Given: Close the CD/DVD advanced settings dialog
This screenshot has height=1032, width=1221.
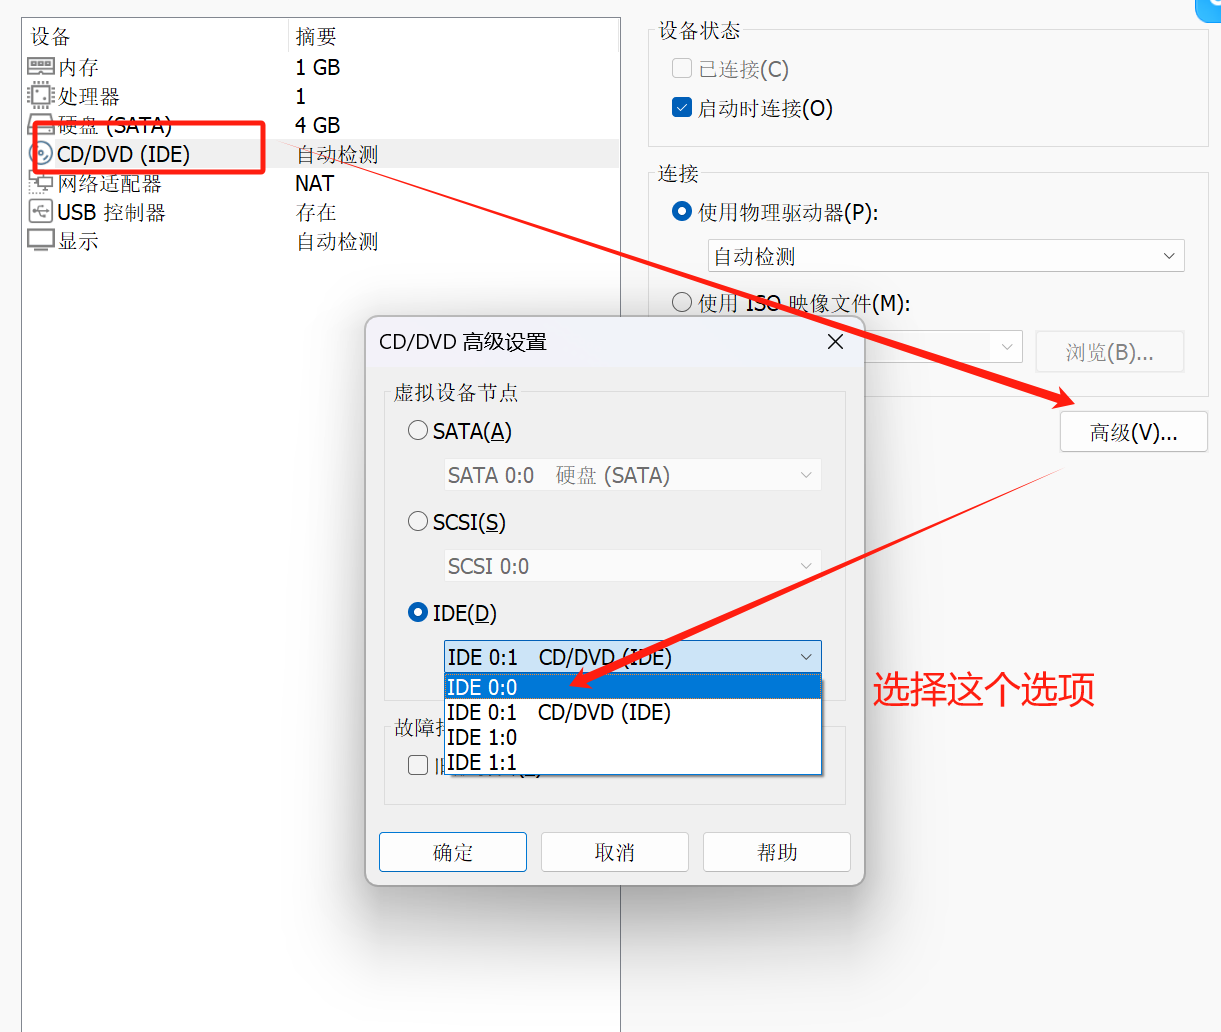Looking at the screenshot, I should (x=836, y=342).
